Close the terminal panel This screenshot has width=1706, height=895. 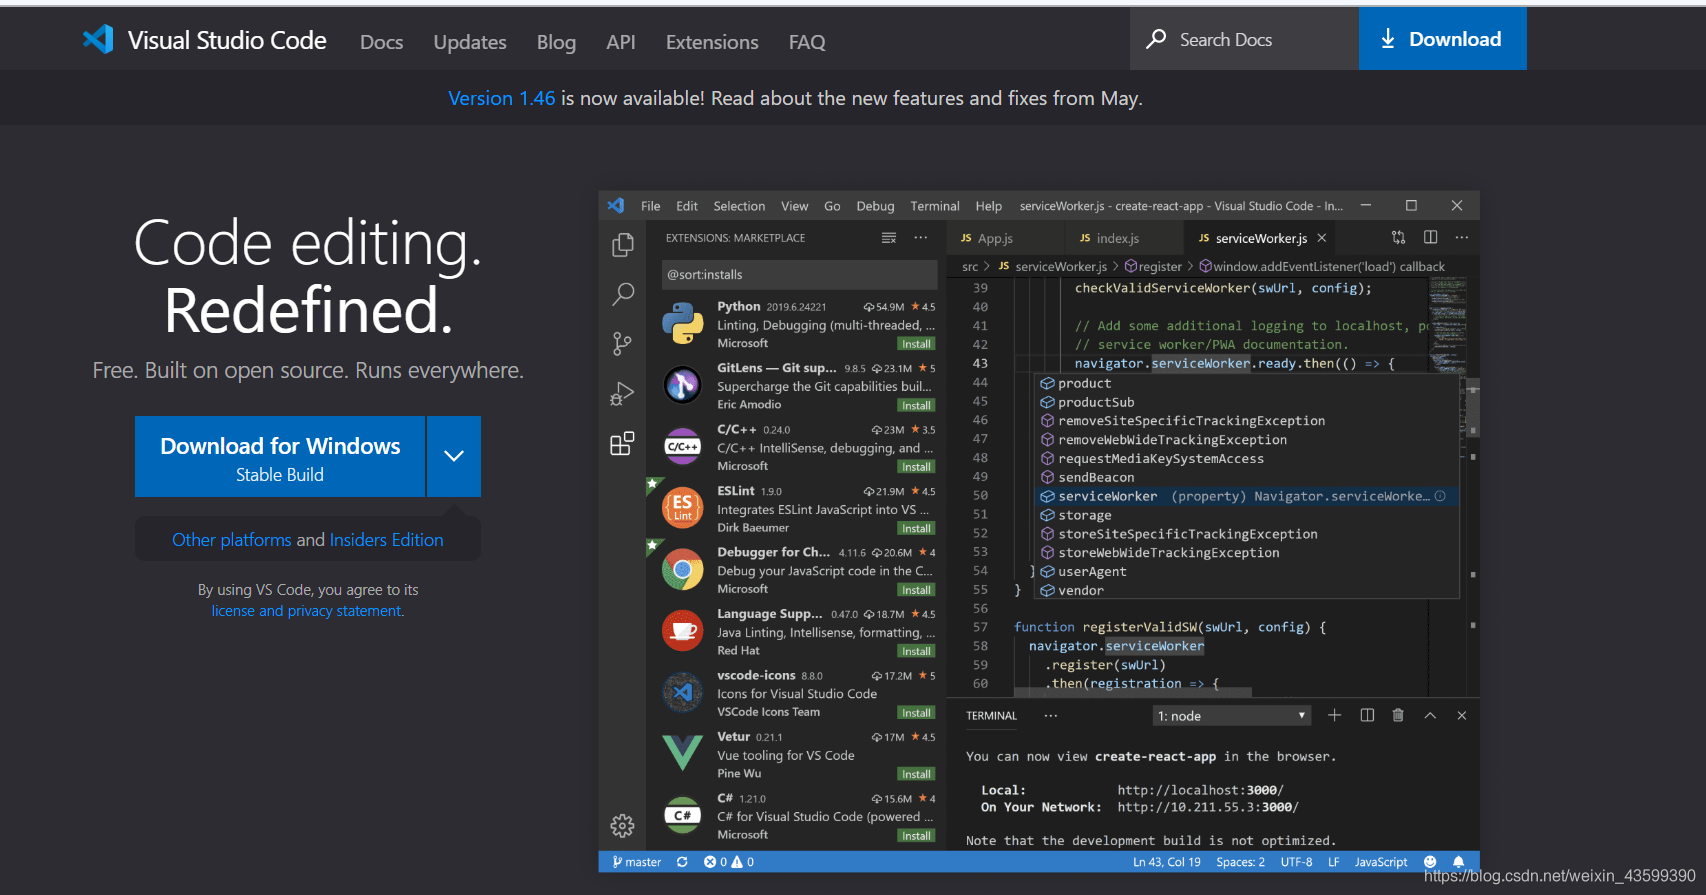[x=1462, y=715]
